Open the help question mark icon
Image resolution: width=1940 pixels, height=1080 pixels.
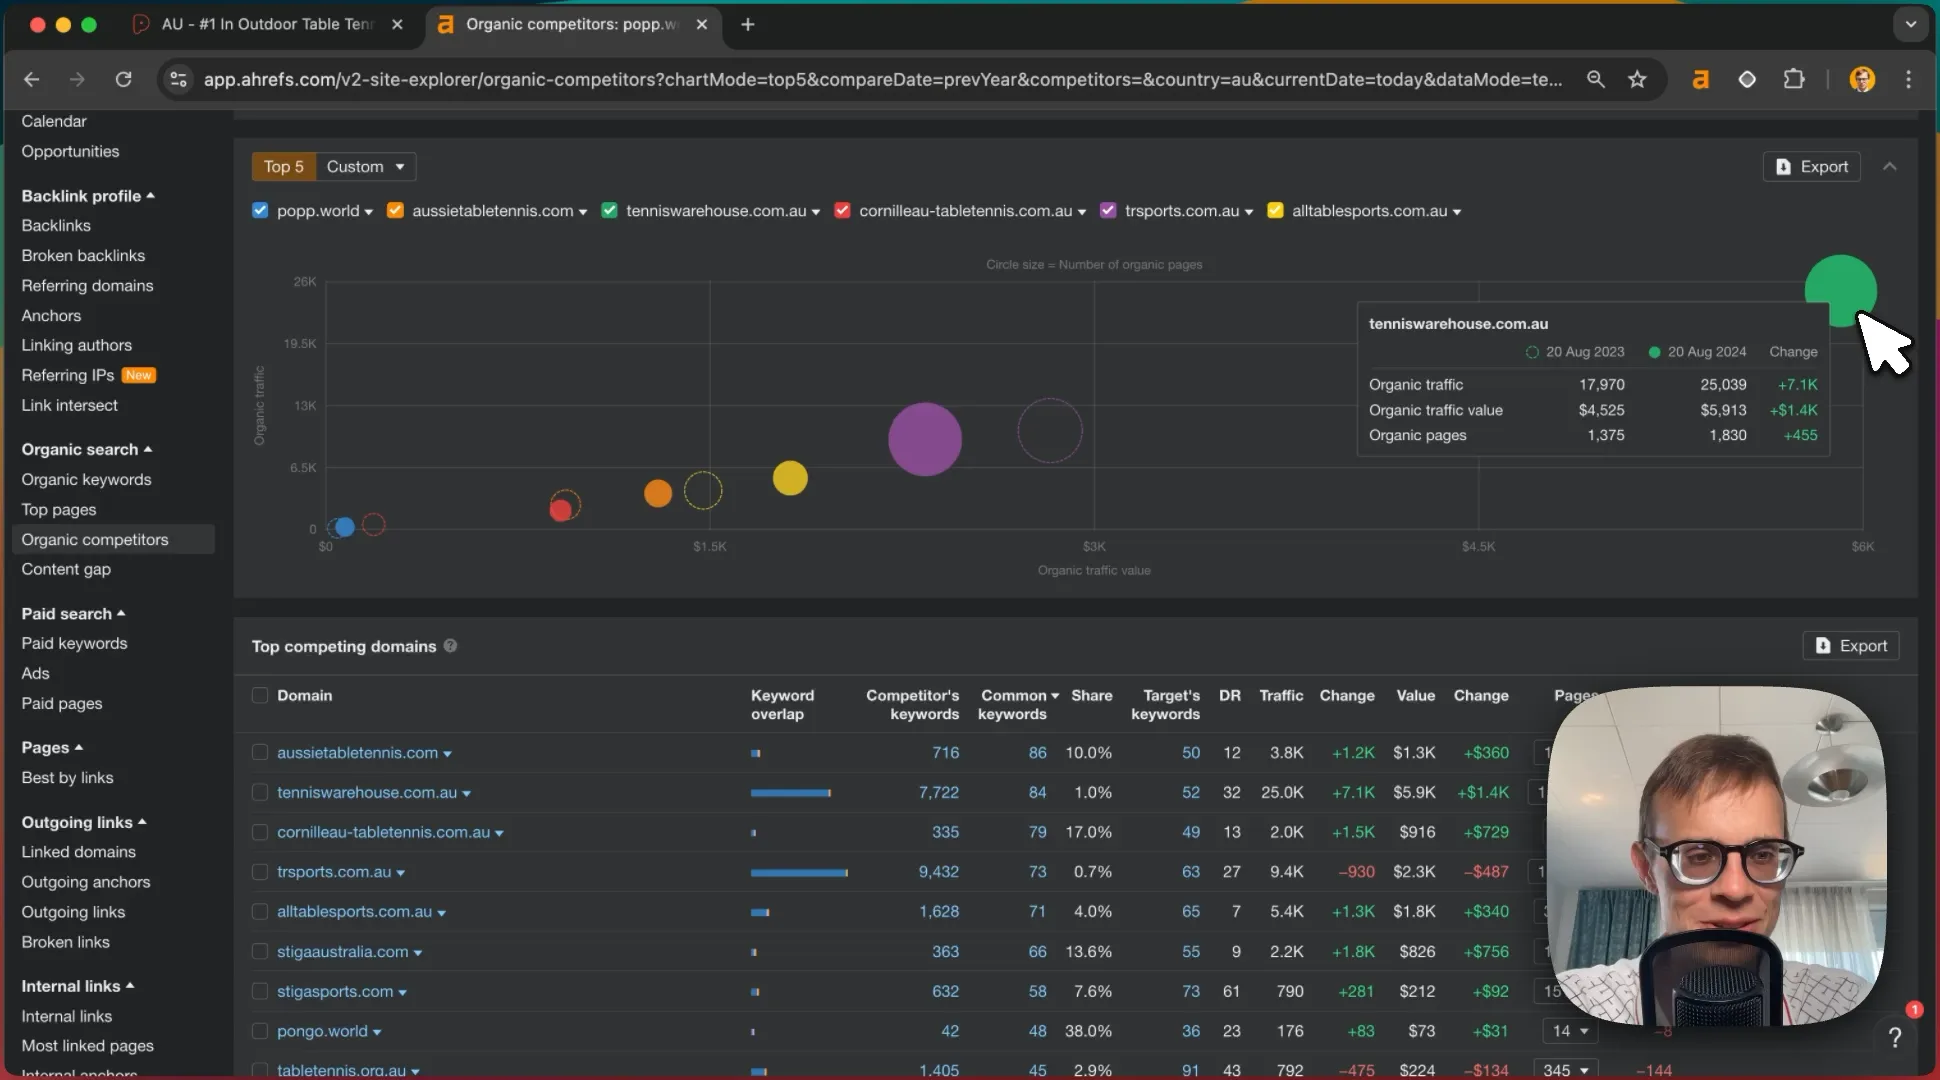[1894, 1037]
